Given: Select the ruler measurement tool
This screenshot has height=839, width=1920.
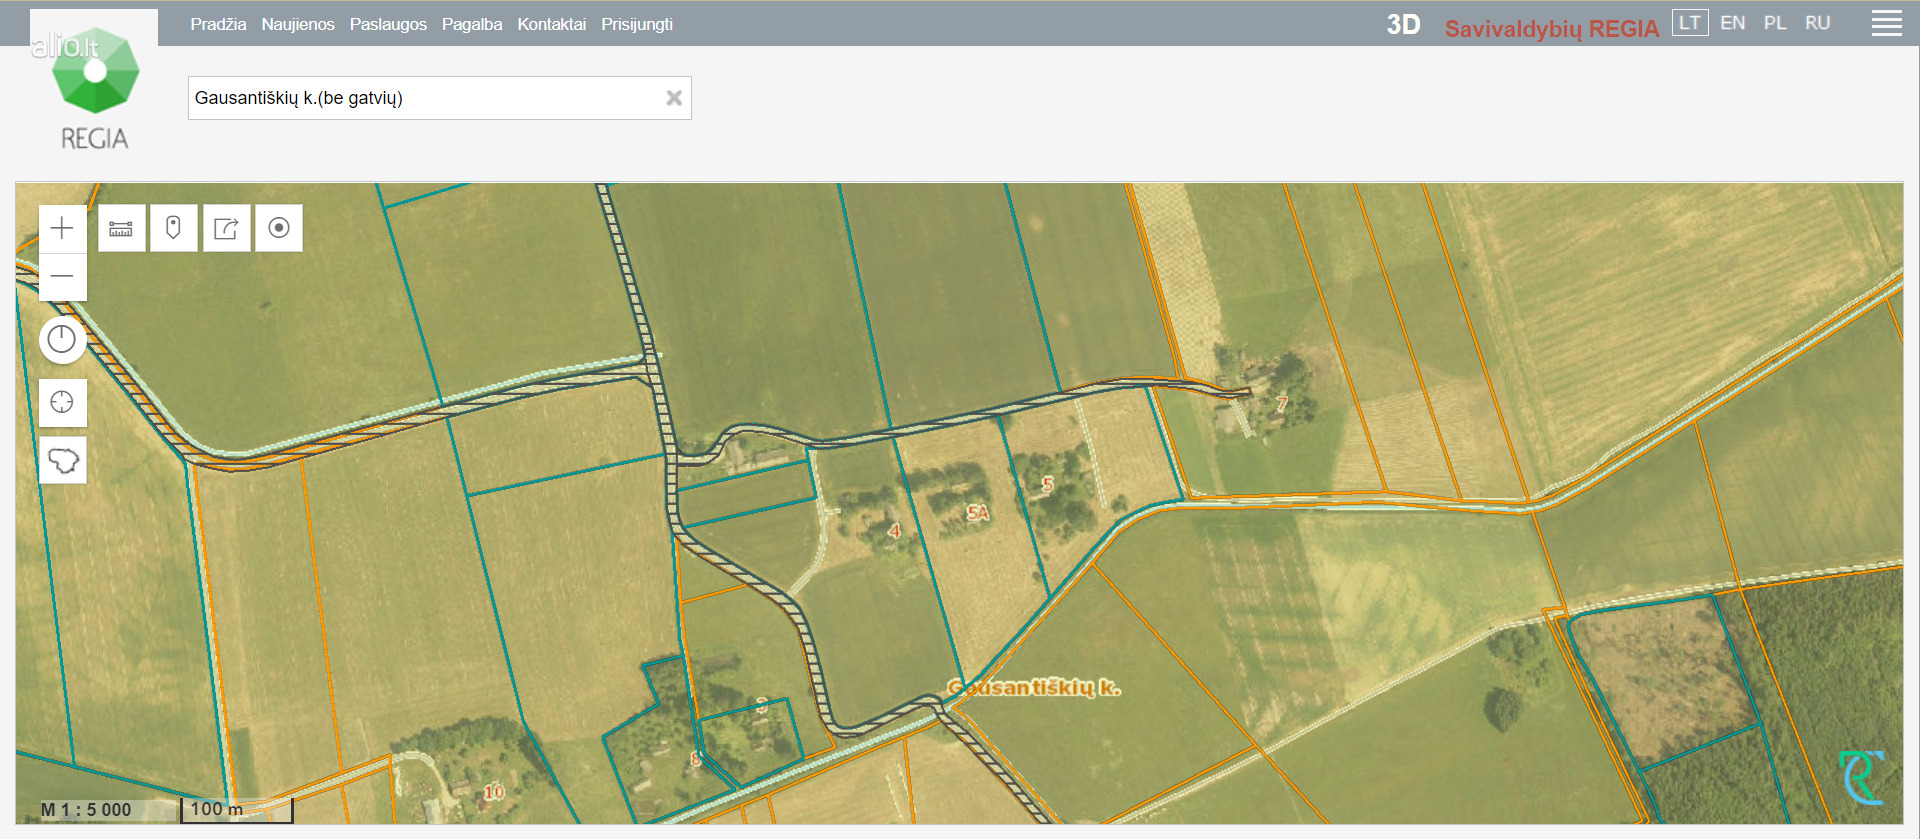Looking at the screenshot, I should click(121, 228).
